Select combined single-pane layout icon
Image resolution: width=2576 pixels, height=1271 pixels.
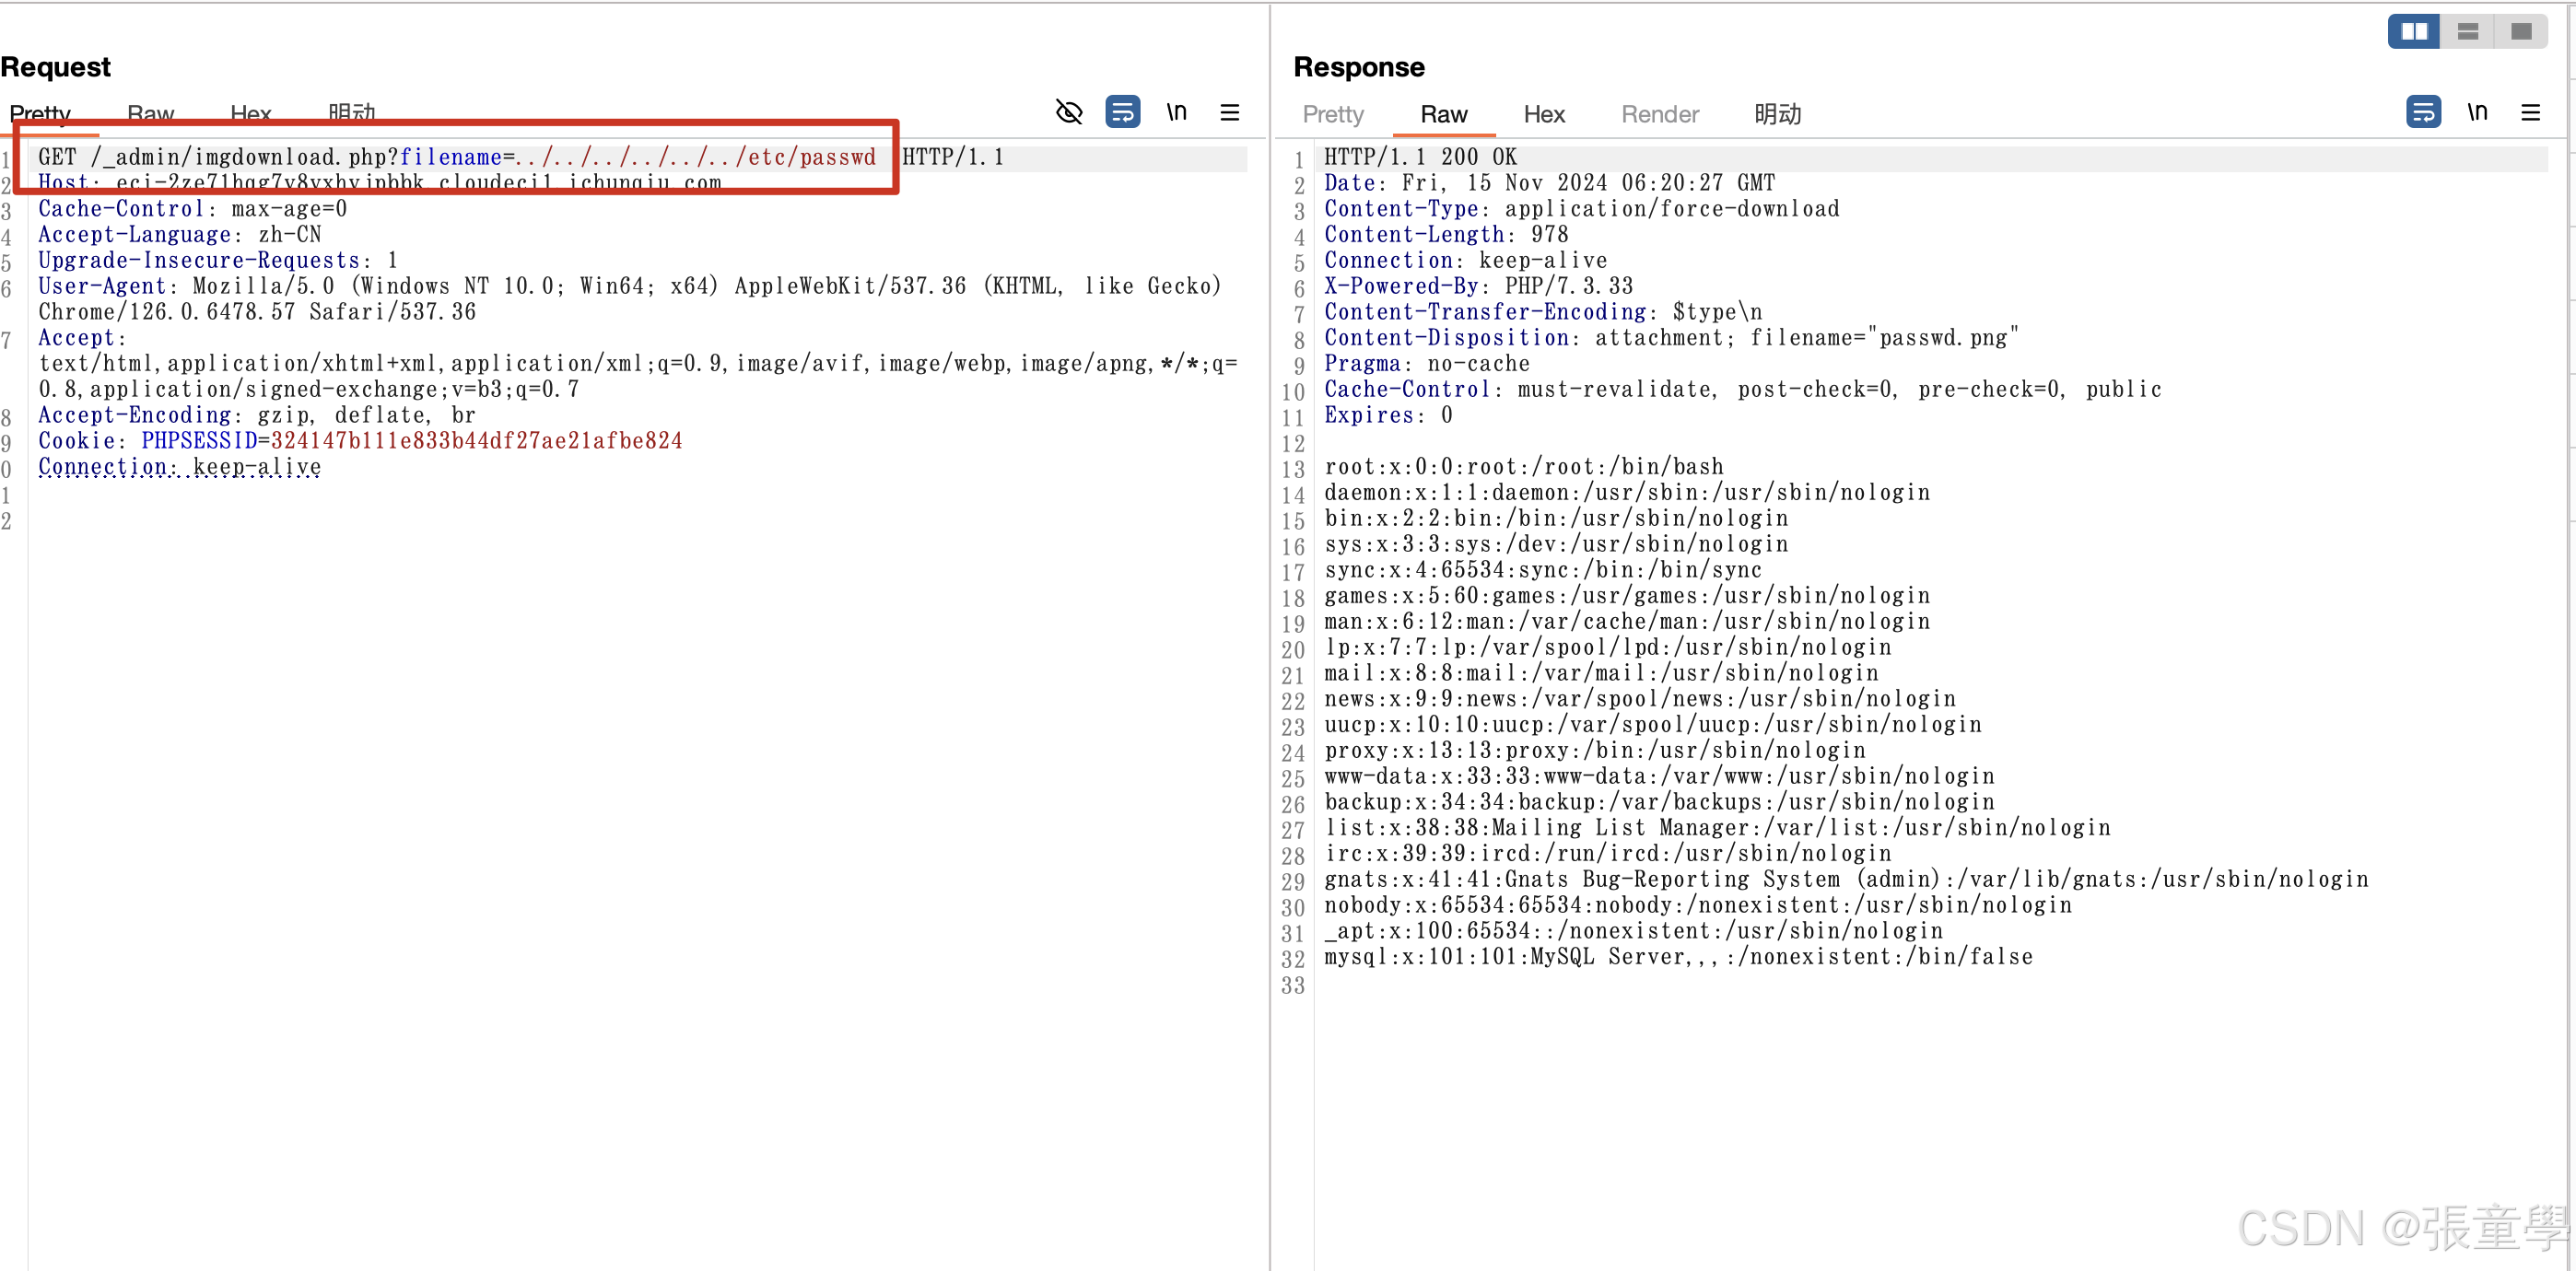click(2521, 32)
